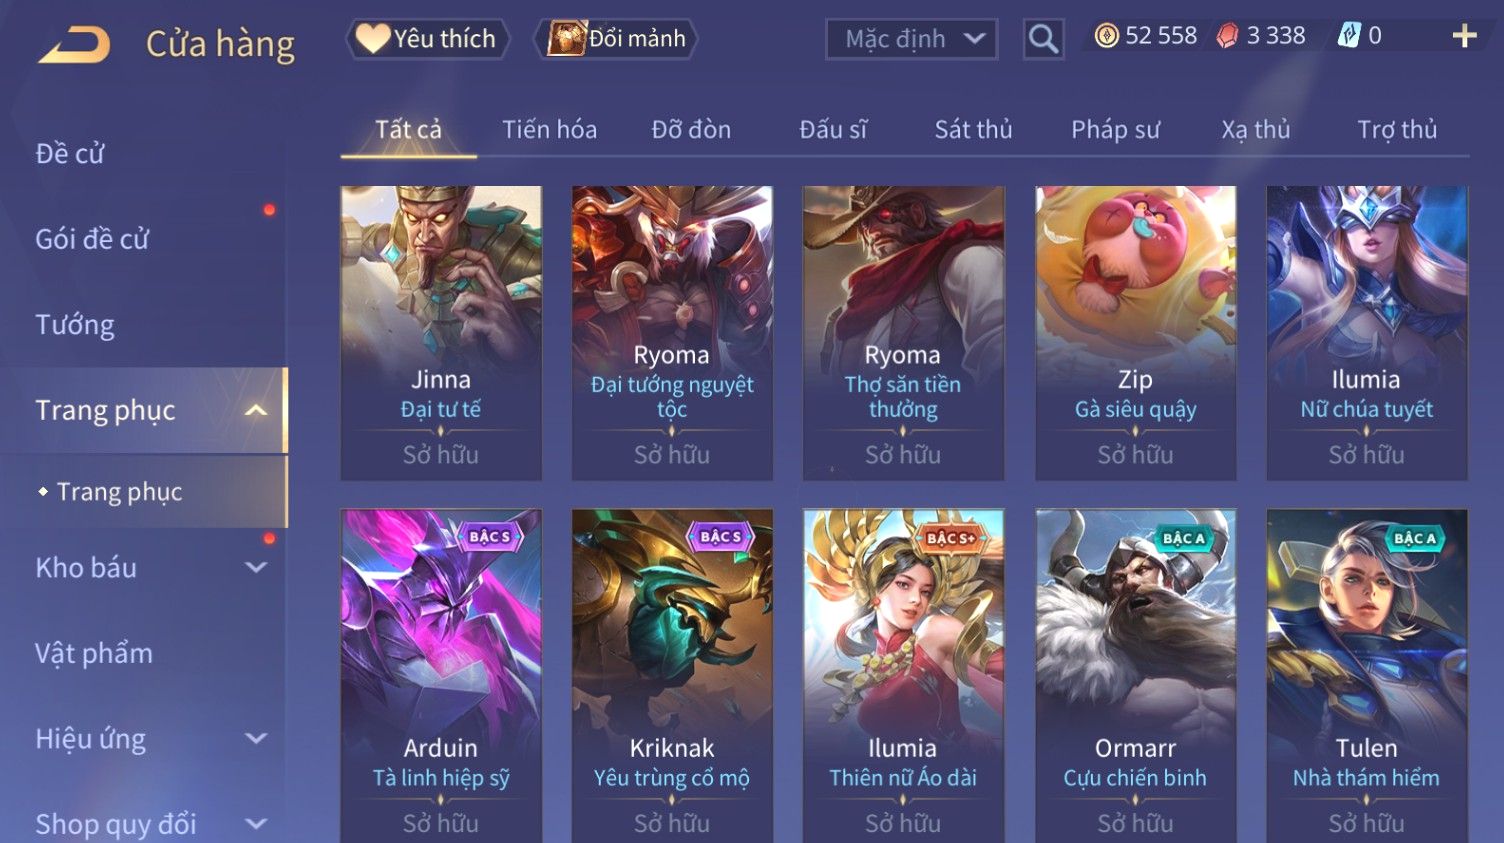Click the back arrow icon
1504x843 pixels.
click(74, 45)
